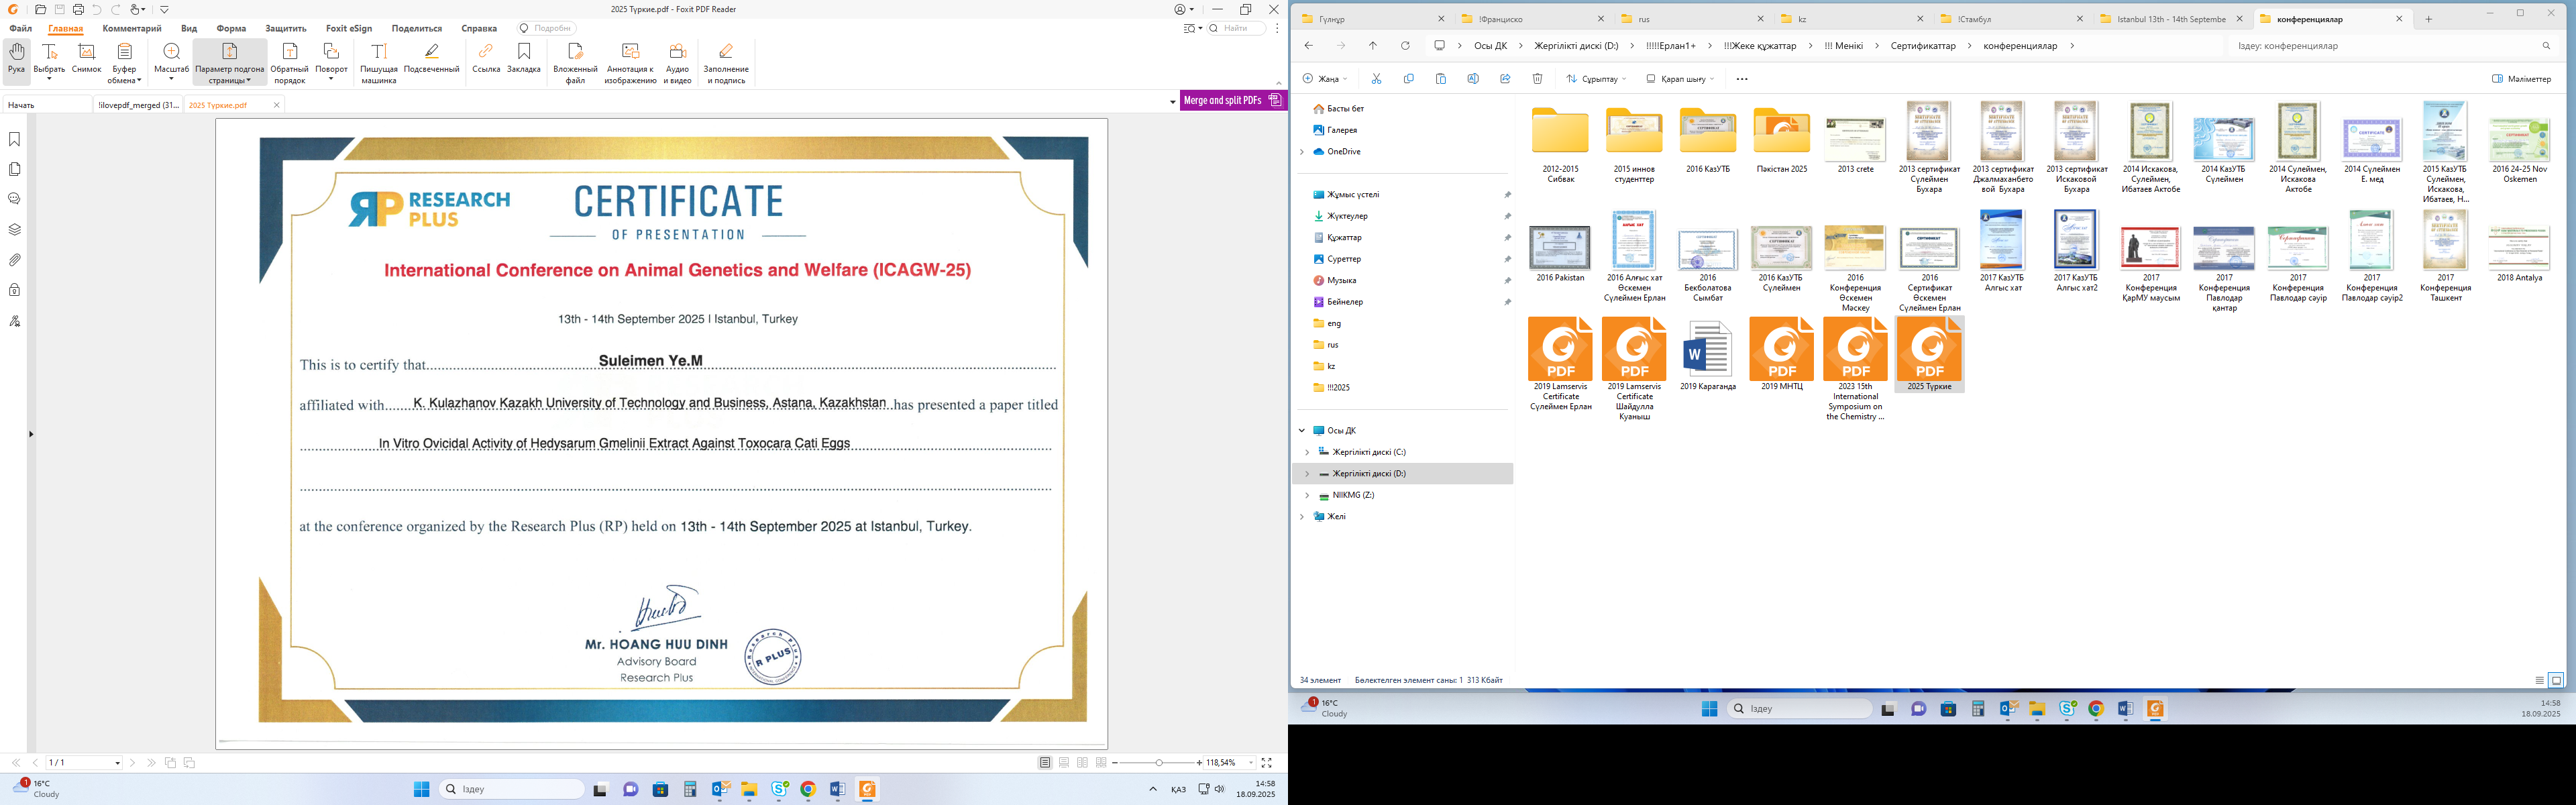
Task: Click the Snapshot (Снимок) tool
Action: pyautogui.click(x=87, y=58)
